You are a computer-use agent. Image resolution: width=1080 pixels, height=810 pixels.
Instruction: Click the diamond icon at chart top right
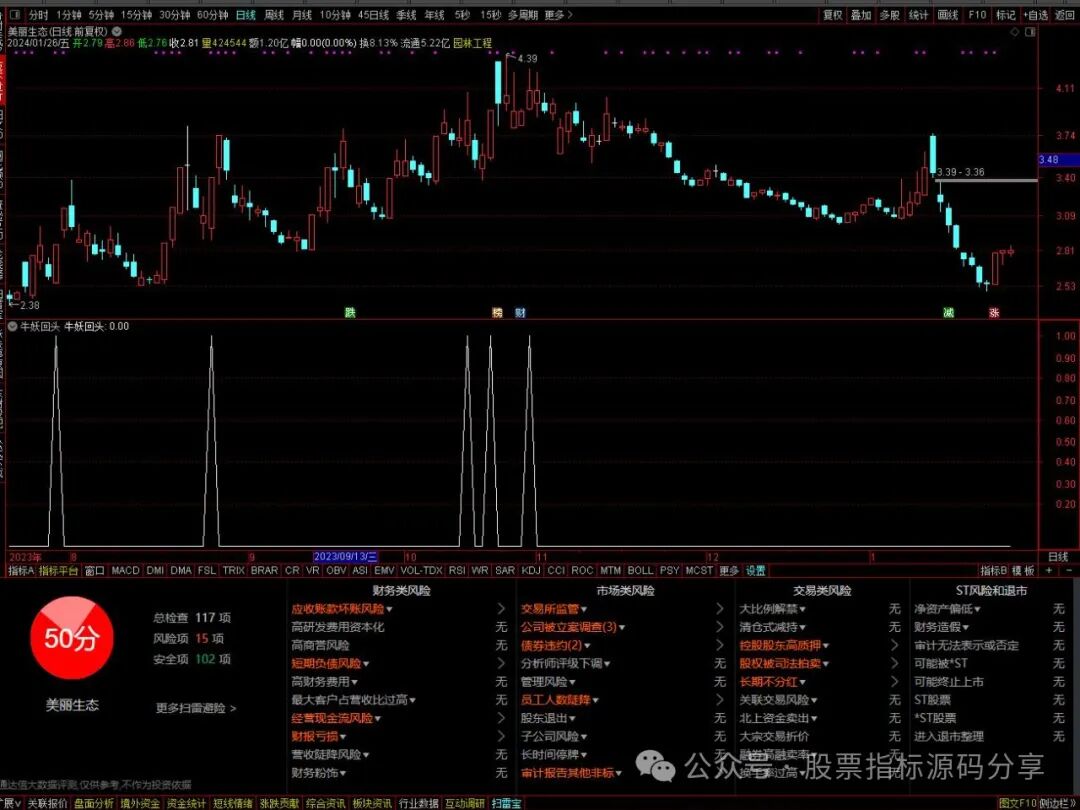[x=1015, y=32]
